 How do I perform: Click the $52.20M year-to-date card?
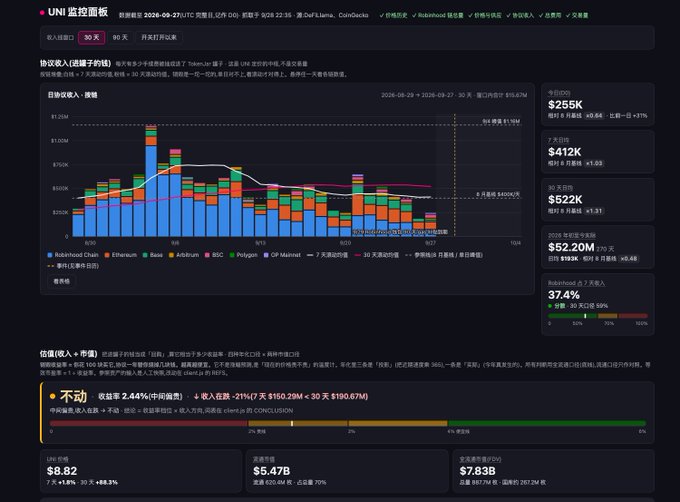point(598,247)
